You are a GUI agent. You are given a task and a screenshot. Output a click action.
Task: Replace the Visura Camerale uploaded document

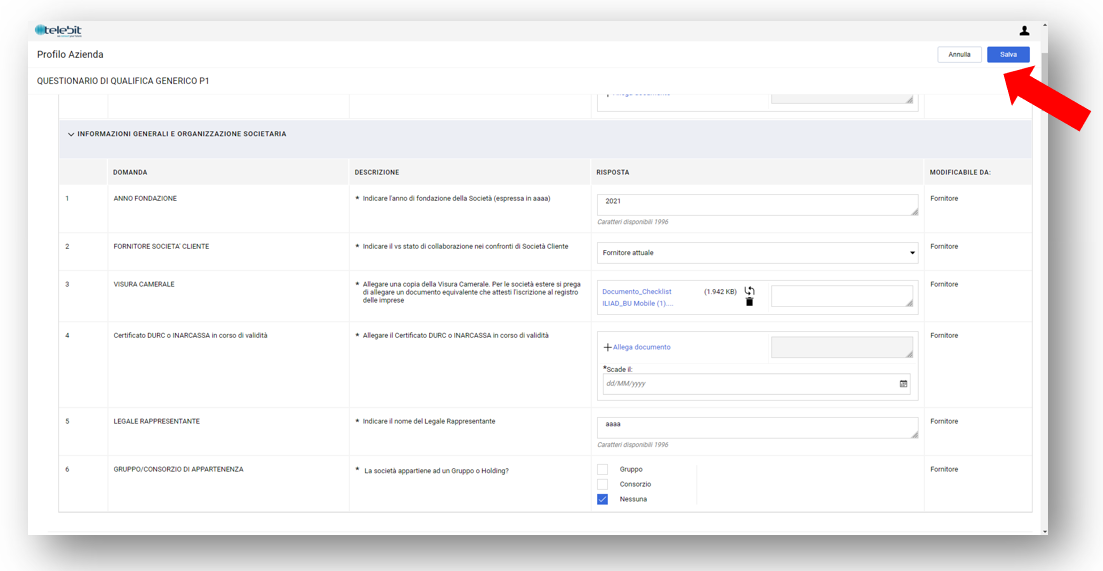click(x=749, y=291)
